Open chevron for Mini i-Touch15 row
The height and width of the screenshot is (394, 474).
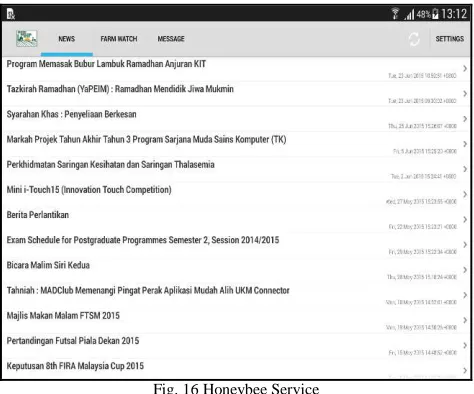[465, 194]
